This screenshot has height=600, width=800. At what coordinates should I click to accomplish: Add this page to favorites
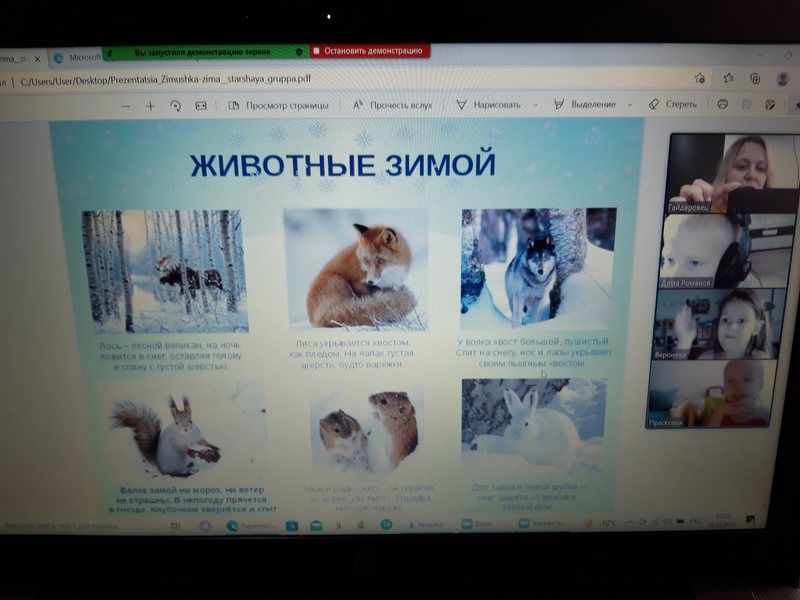click(700, 79)
